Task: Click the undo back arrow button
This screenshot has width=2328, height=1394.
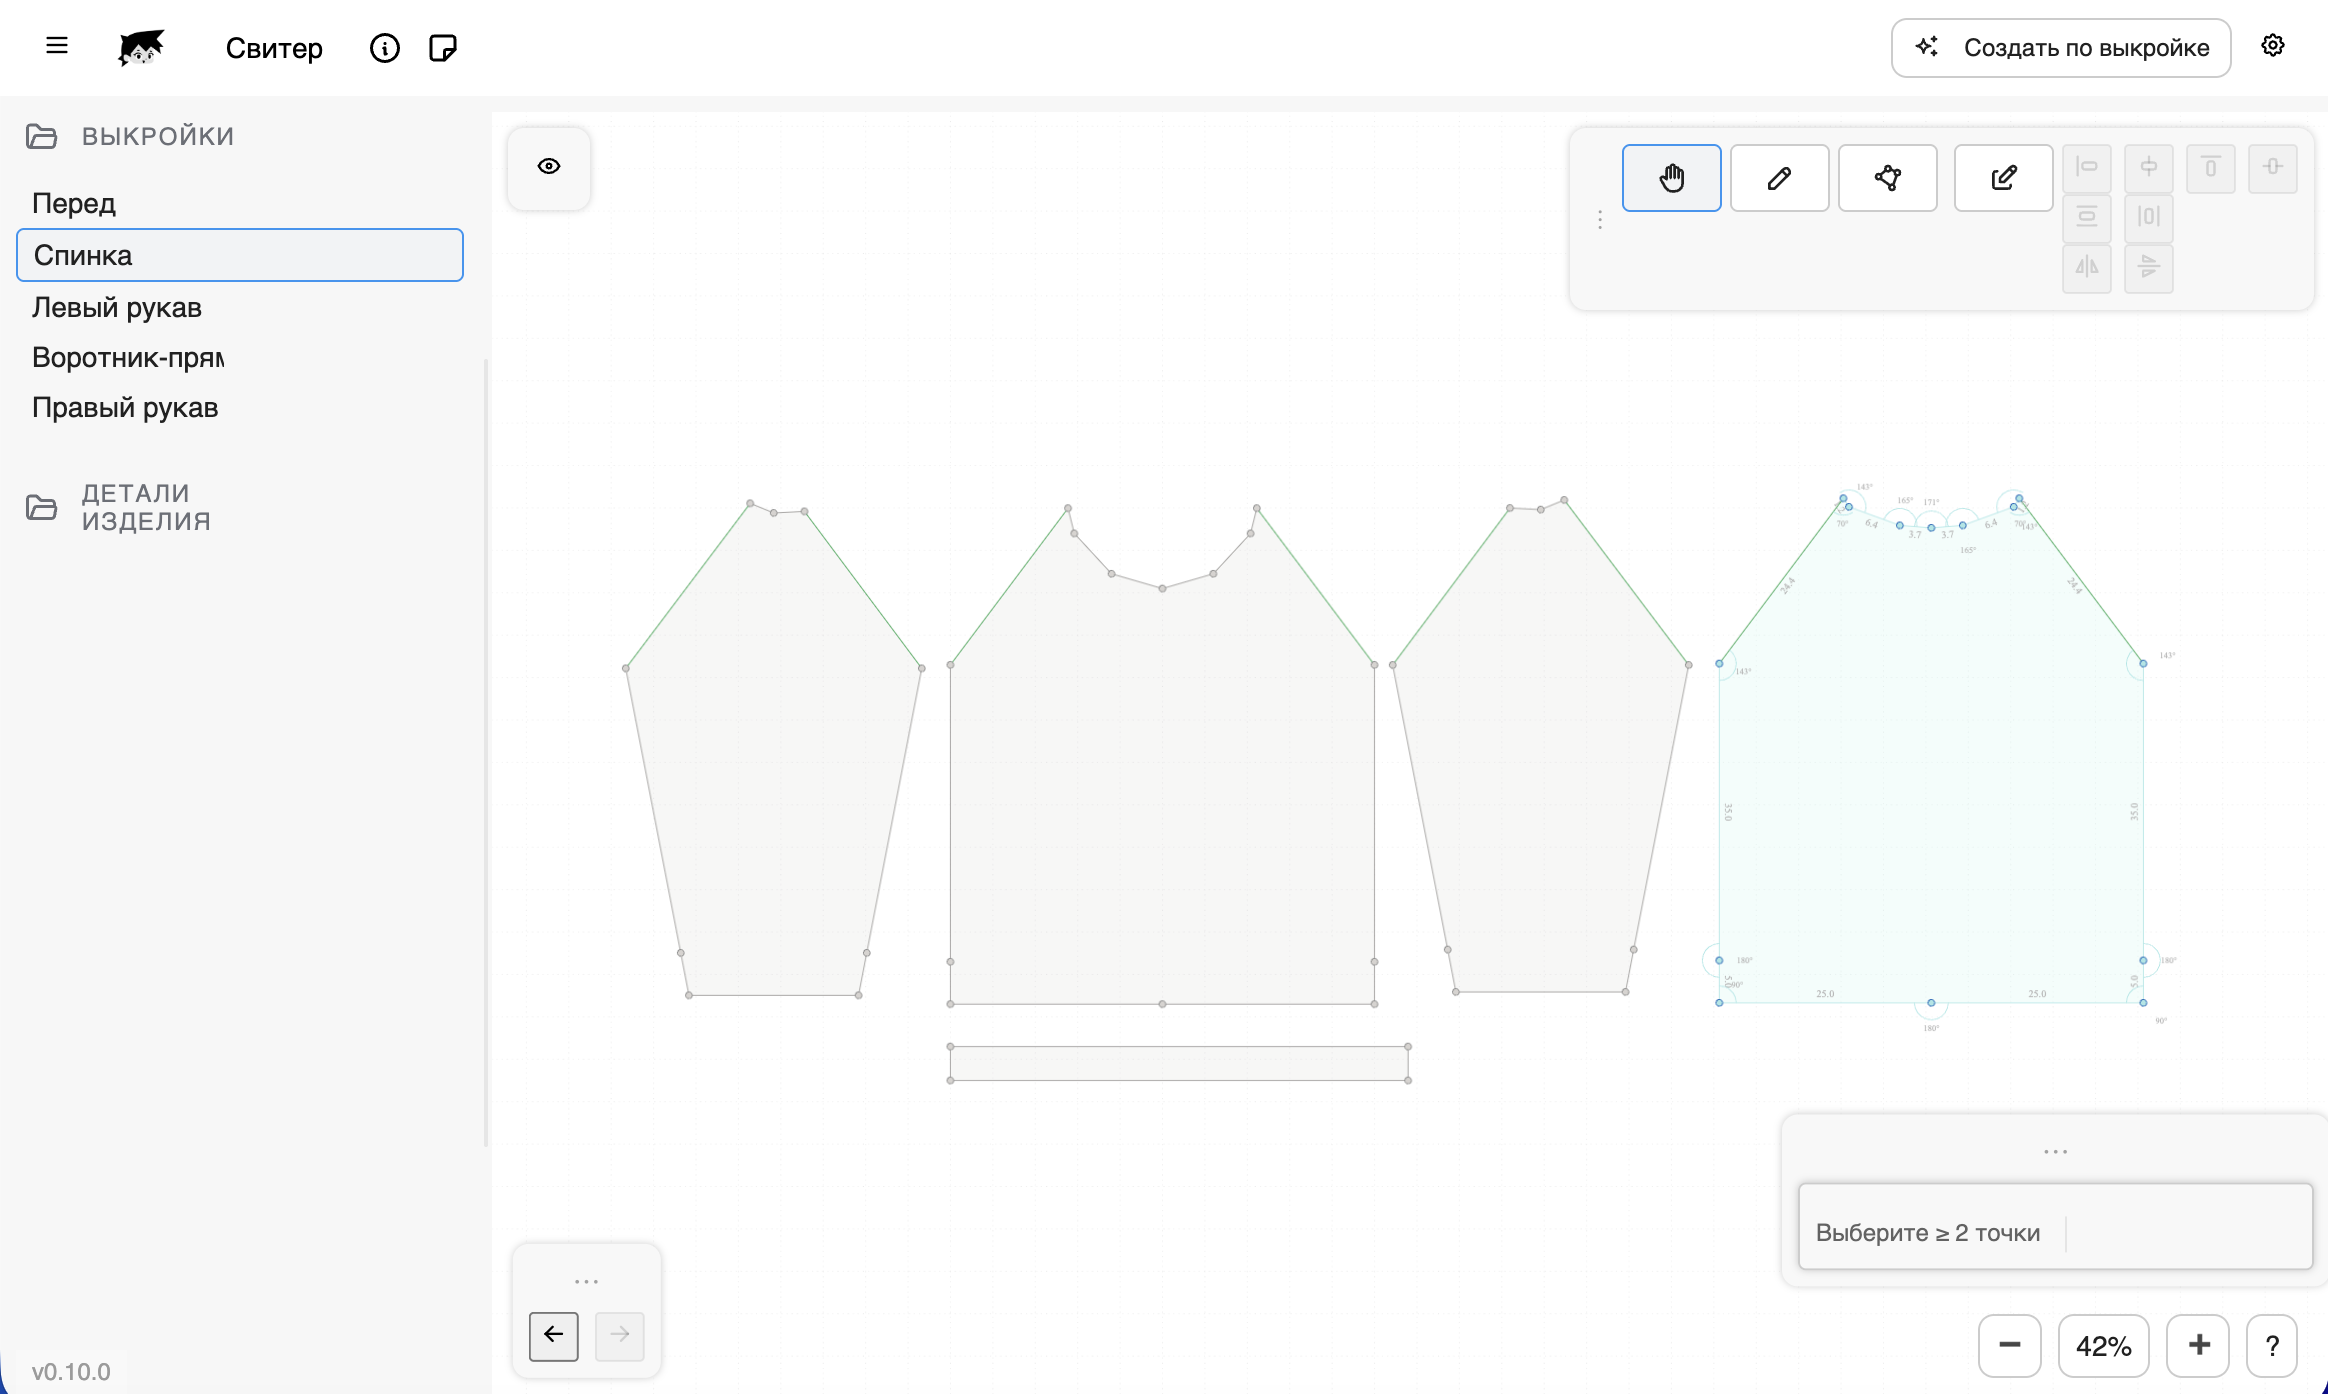Action: click(553, 1335)
